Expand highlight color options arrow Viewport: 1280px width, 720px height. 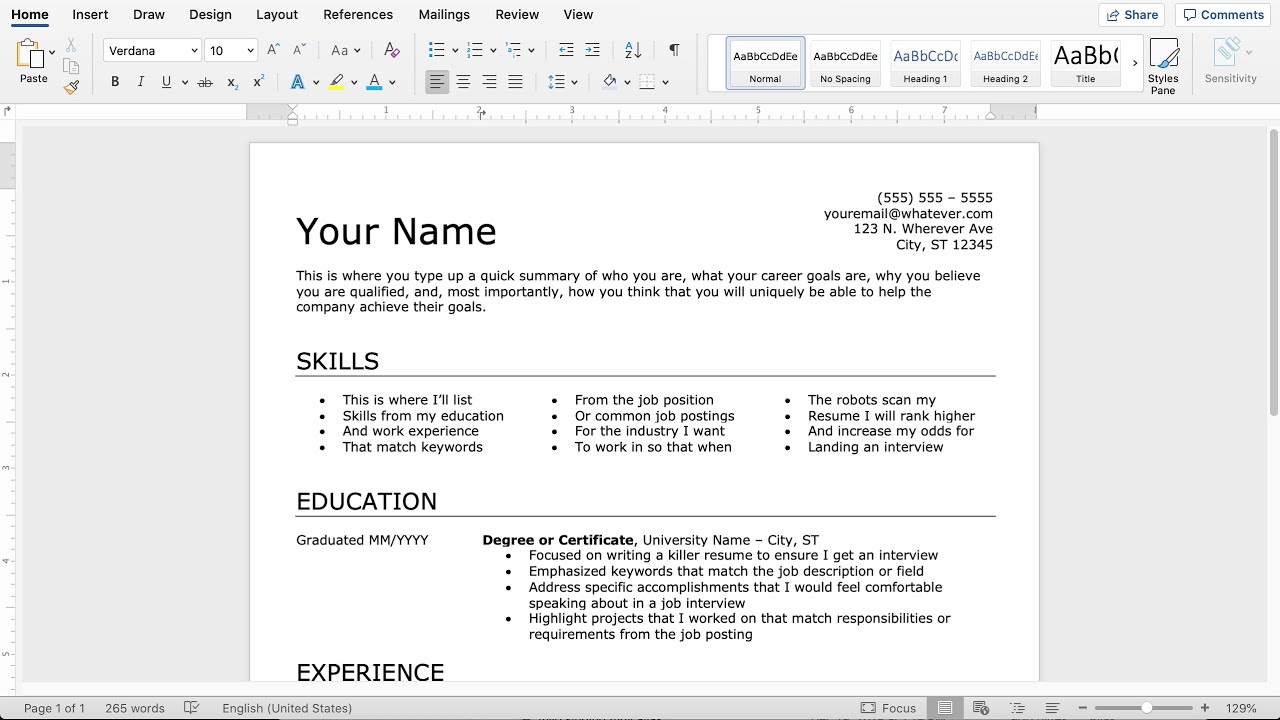coord(354,82)
